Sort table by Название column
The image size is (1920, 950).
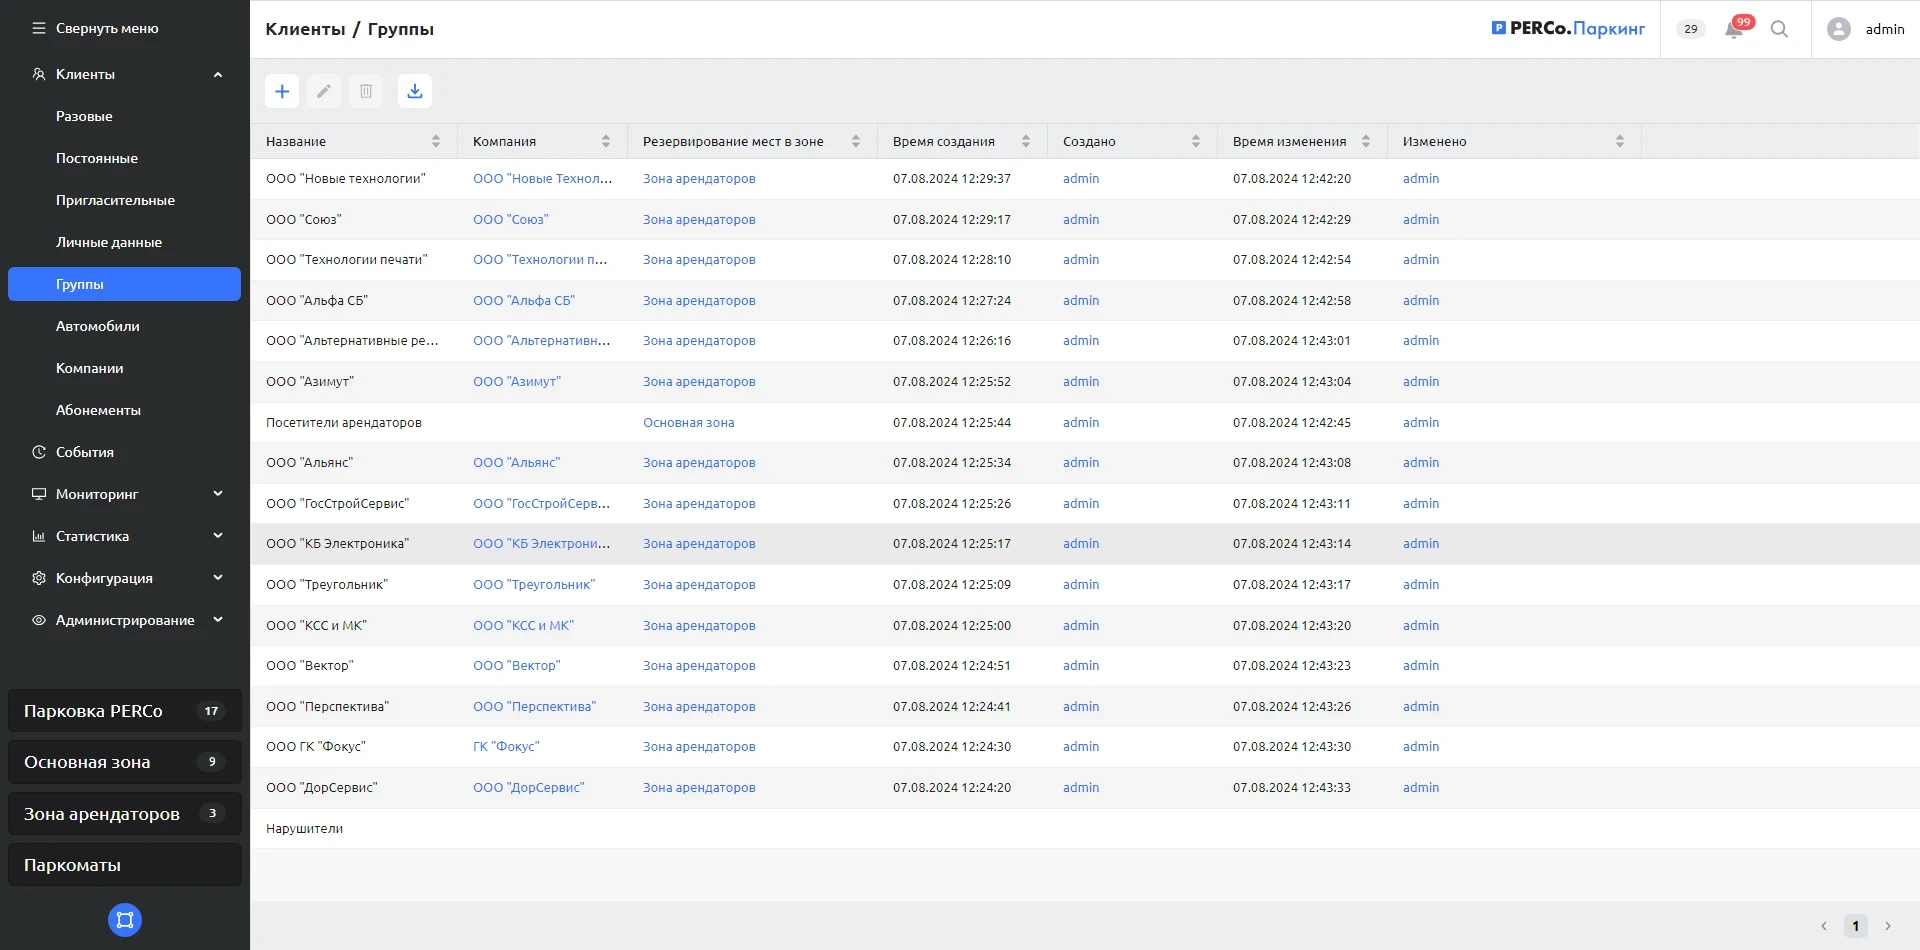point(436,141)
